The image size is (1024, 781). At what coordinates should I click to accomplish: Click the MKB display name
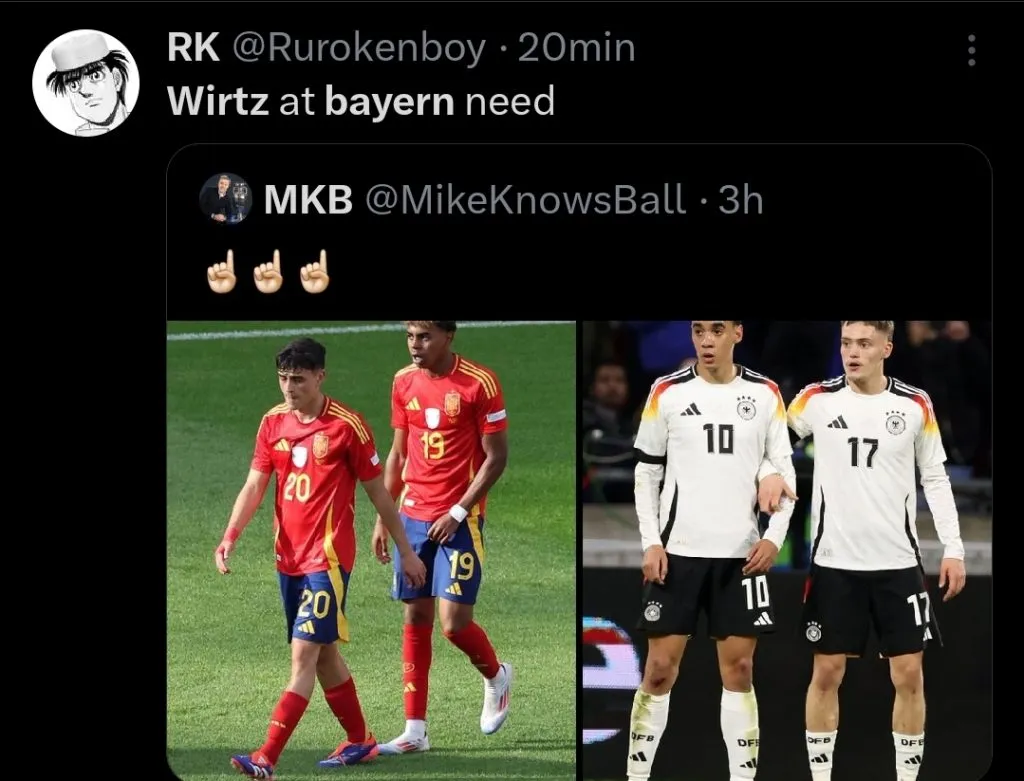pyautogui.click(x=308, y=199)
